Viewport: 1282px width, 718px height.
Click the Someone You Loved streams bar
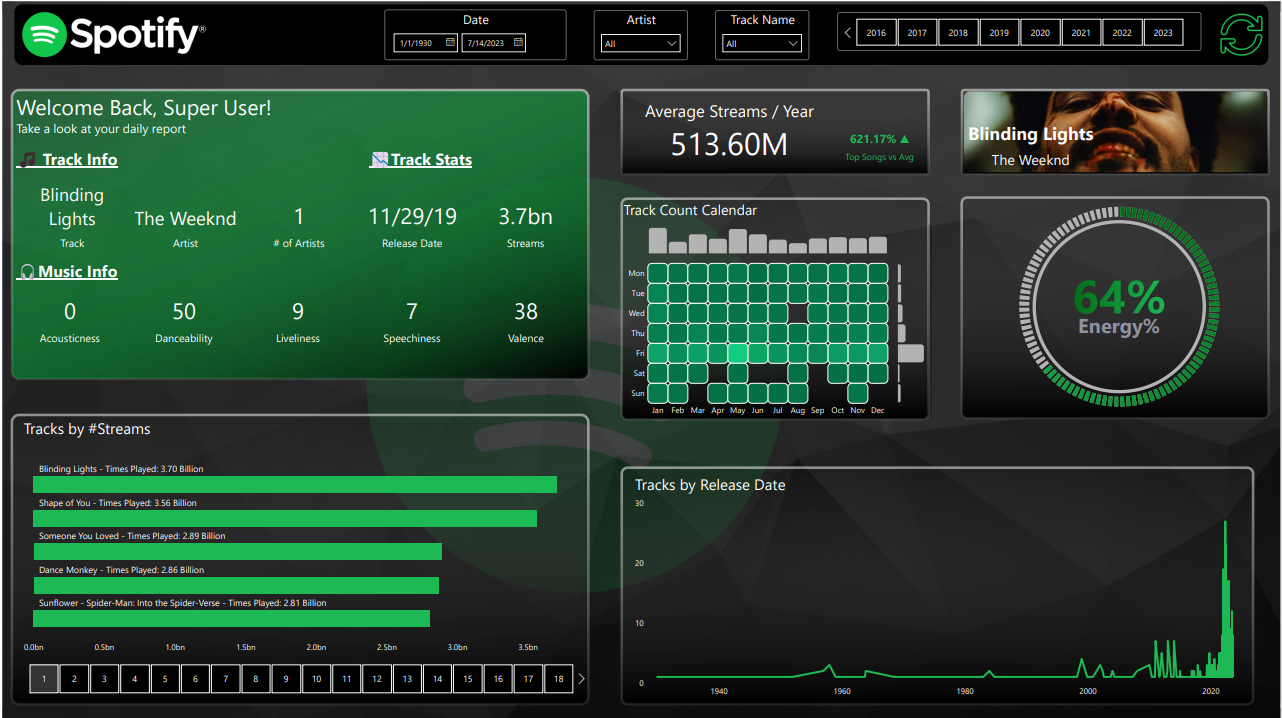[237, 552]
